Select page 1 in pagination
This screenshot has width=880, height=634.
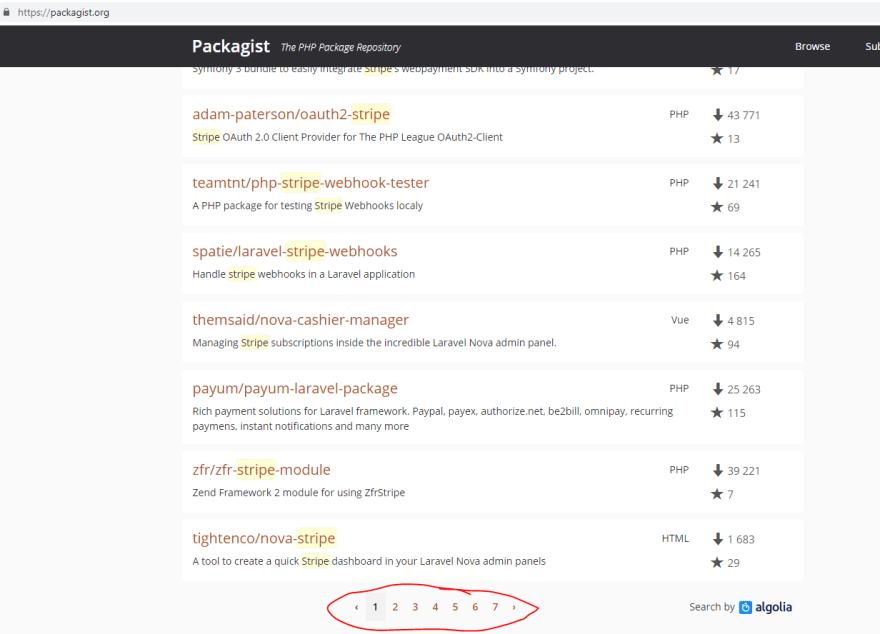[x=375, y=607]
